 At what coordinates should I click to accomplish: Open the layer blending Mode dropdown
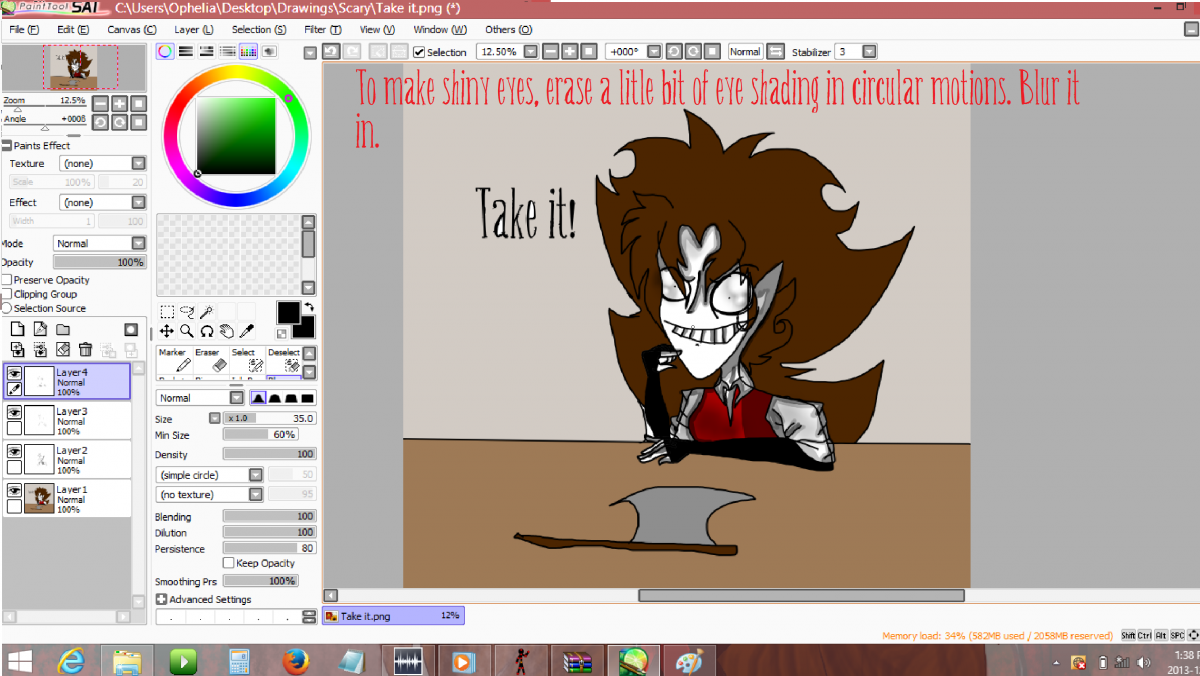[138, 243]
